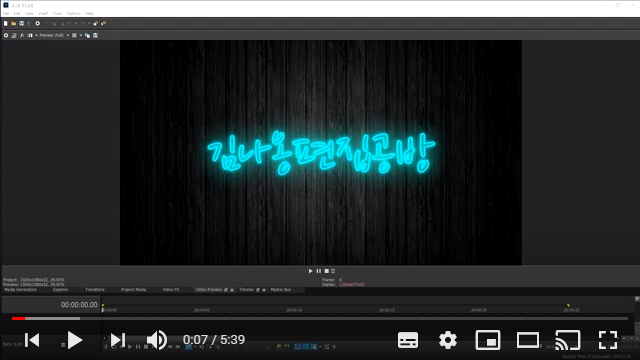The height and width of the screenshot is (360, 640).
Task: Open the YouTube player settings gear
Action: pyautogui.click(x=448, y=340)
